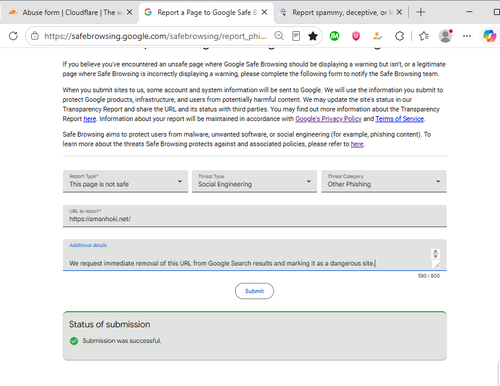Open Google's Privacy Policy link
The height and width of the screenshot is (386, 500).
(328, 119)
